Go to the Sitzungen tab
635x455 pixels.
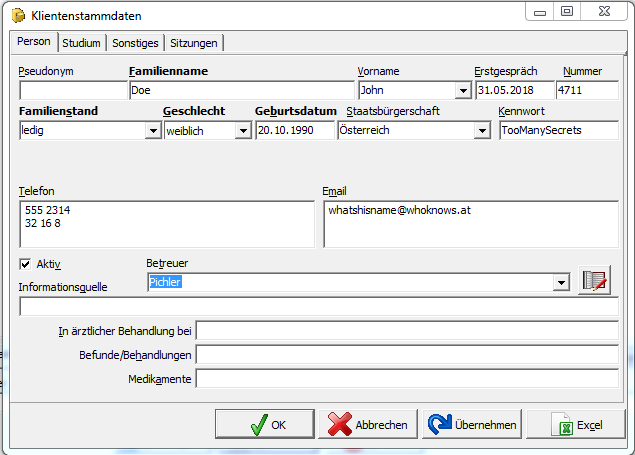(194, 43)
